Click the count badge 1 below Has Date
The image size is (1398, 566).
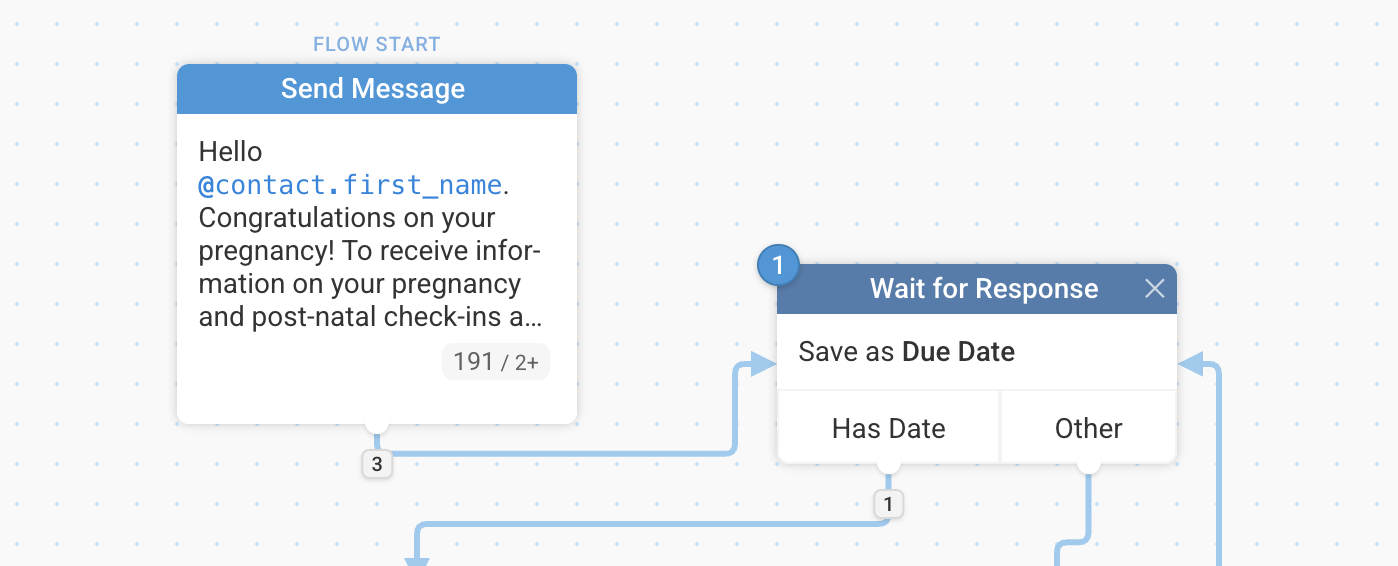coord(888,504)
